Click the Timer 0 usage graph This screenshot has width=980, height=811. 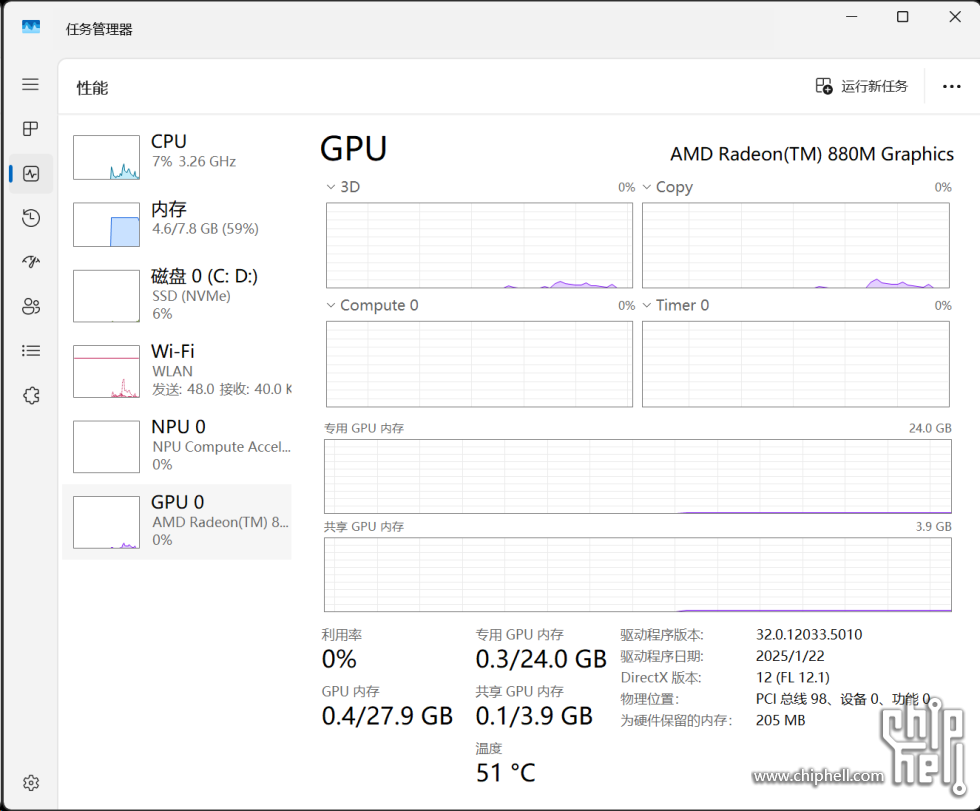click(x=796, y=364)
